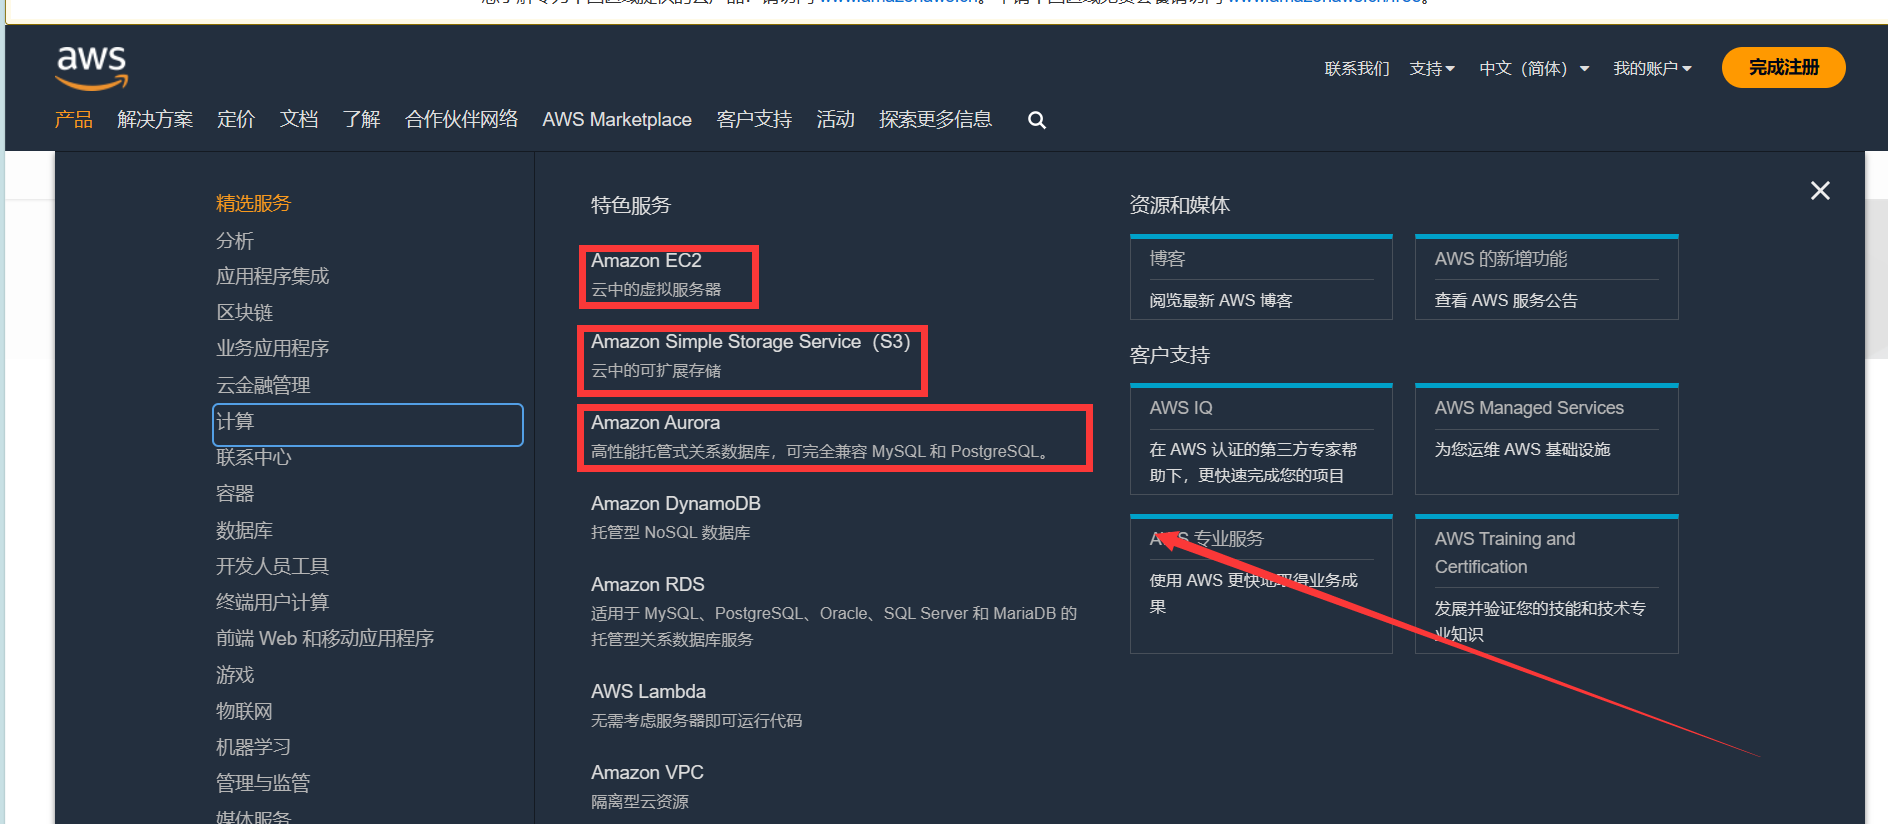The height and width of the screenshot is (824, 1888).
Task: Select the 游戏 category
Action: (x=235, y=675)
